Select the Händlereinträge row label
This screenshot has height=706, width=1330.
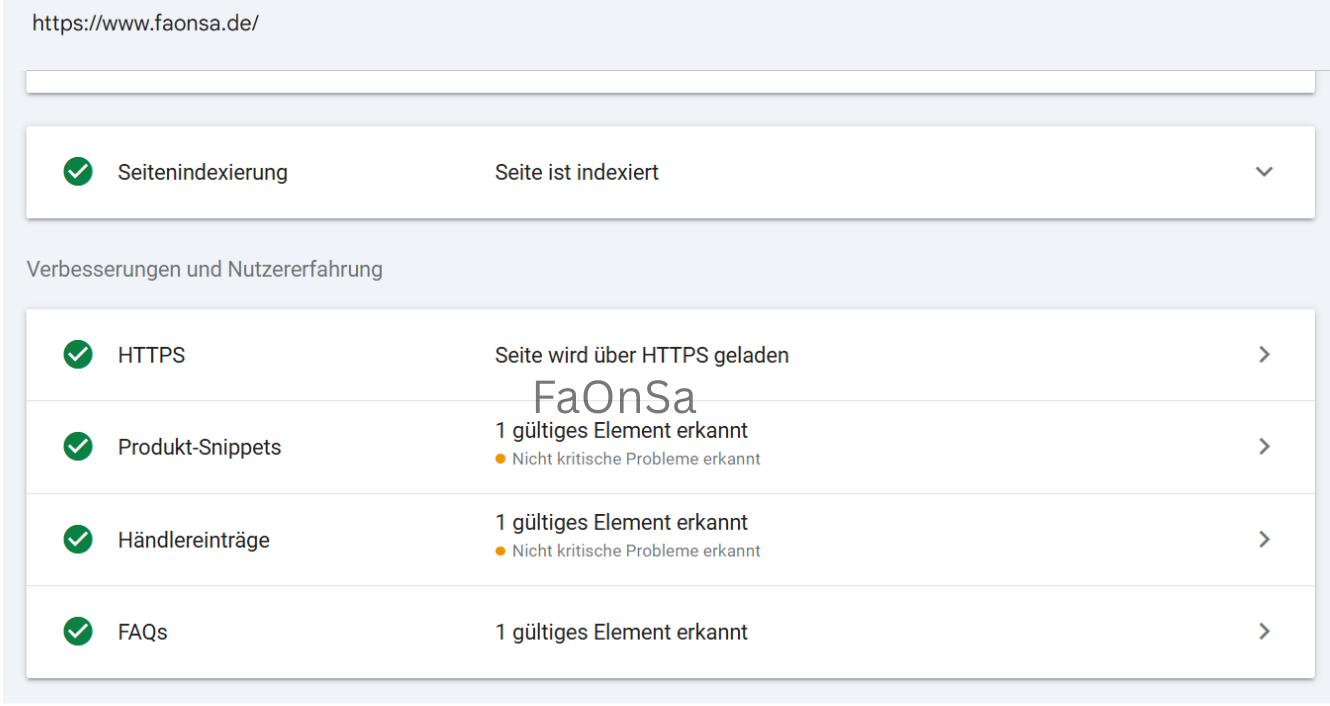(193, 540)
